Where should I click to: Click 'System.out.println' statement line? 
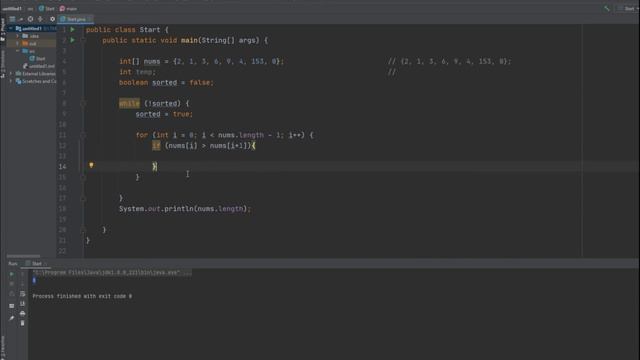(x=184, y=209)
